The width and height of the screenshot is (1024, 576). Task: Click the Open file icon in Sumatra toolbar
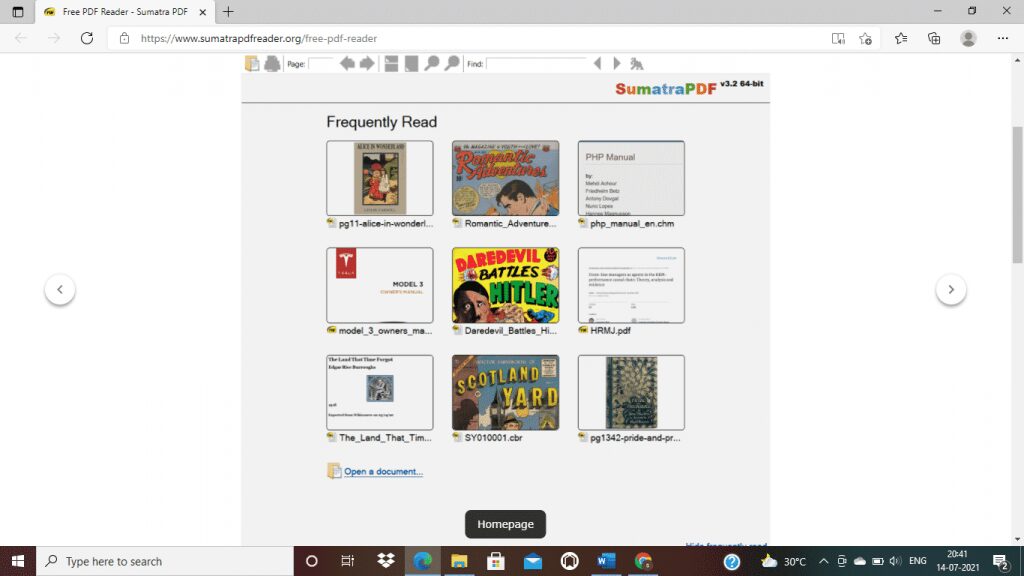coord(252,63)
